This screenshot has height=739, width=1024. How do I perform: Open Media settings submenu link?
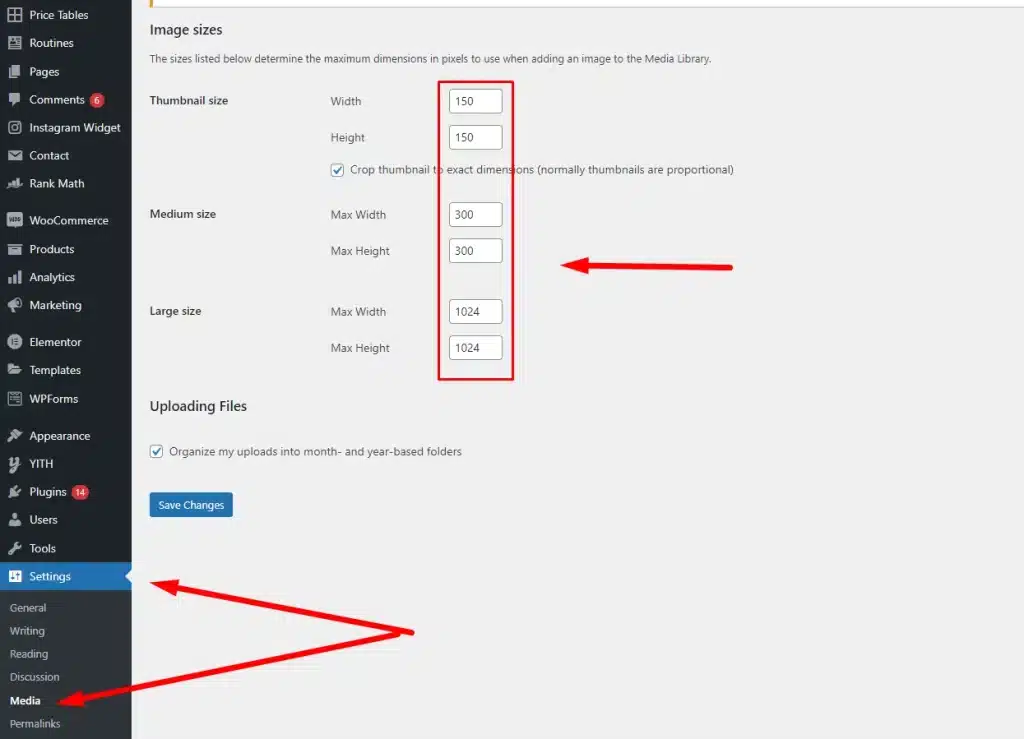point(25,700)
